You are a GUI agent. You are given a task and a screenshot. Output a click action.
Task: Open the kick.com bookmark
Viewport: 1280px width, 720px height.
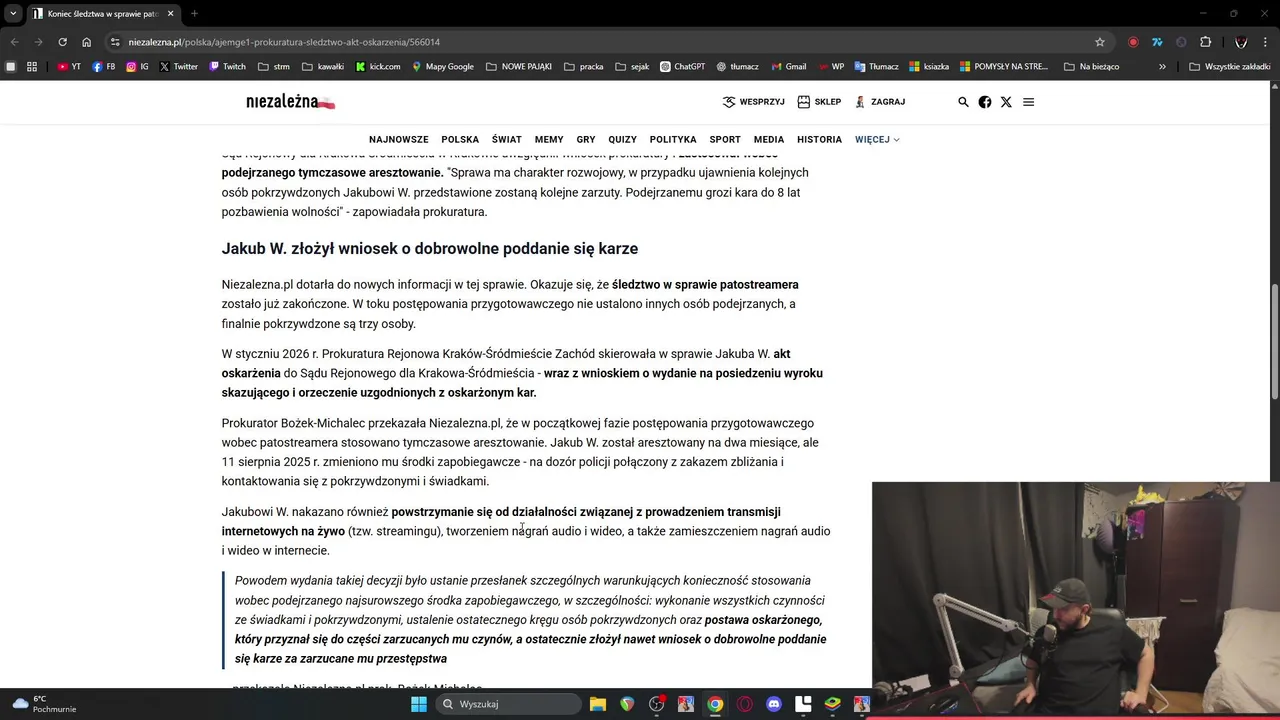[x=378, y=67]
